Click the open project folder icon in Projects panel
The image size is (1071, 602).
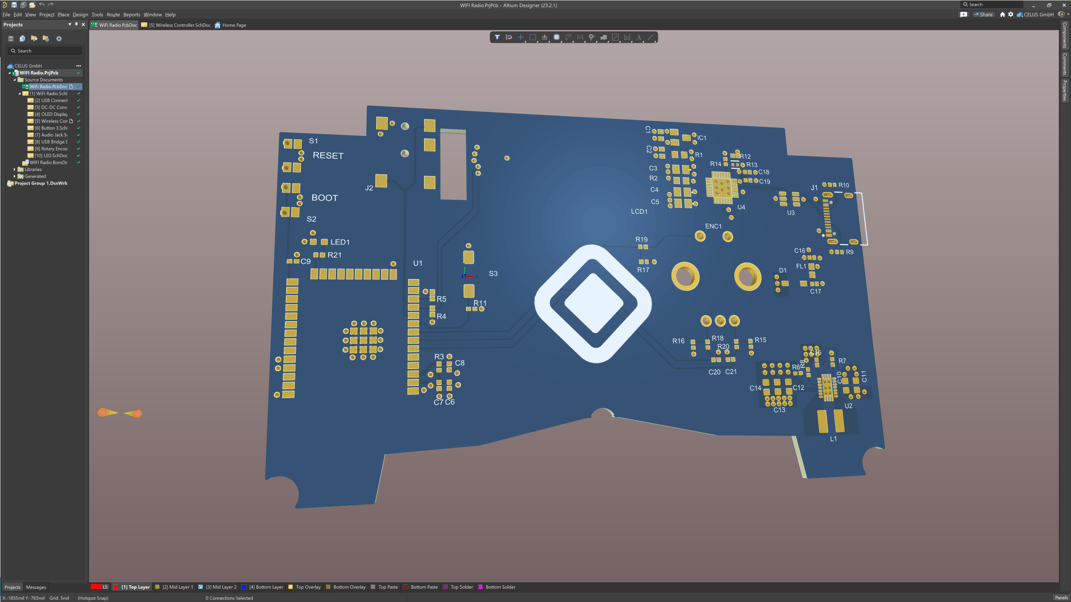(x=33, y=39)
